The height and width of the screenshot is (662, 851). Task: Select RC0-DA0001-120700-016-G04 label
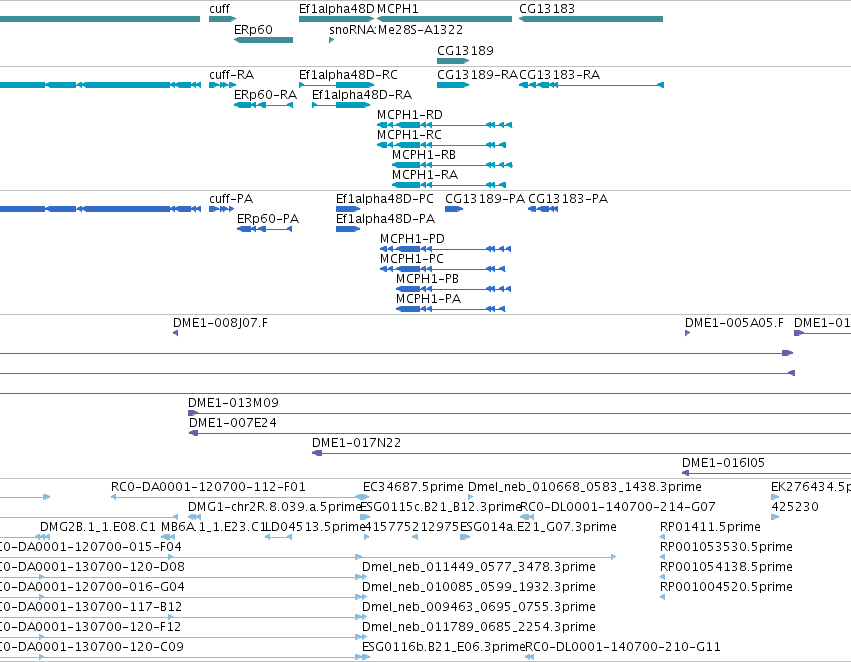92,587
